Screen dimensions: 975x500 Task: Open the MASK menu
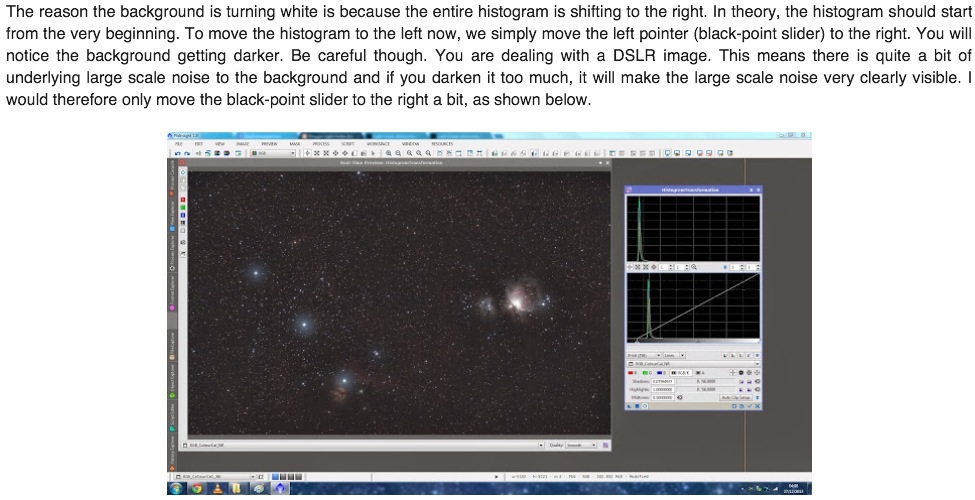pos(295,144)
